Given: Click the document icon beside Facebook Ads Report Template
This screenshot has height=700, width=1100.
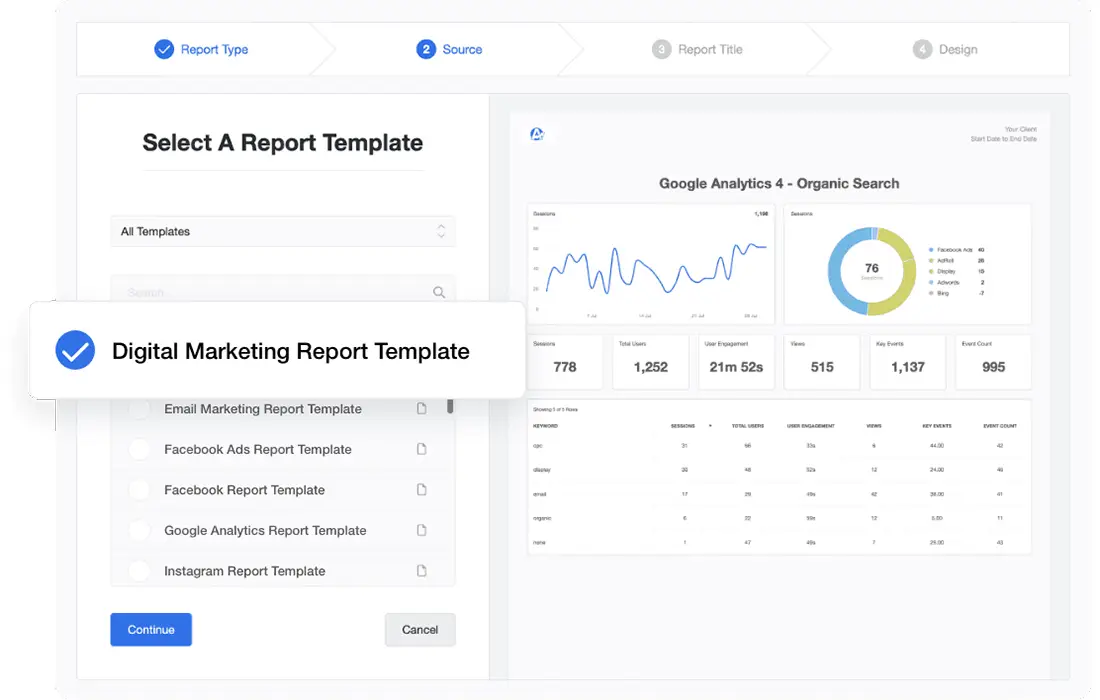Looking at the screenshot, I should click(421, 449).
